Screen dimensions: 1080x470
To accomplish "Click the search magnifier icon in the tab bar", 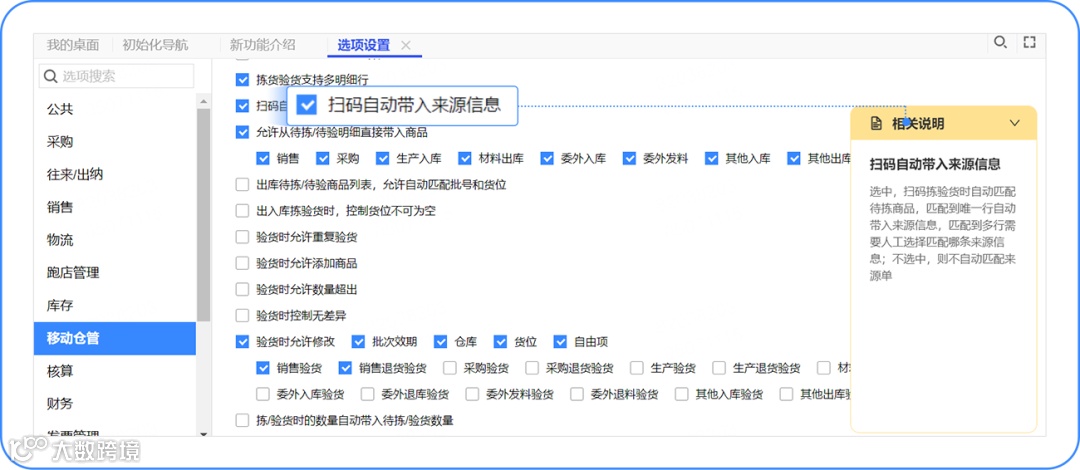I will 999,43.
